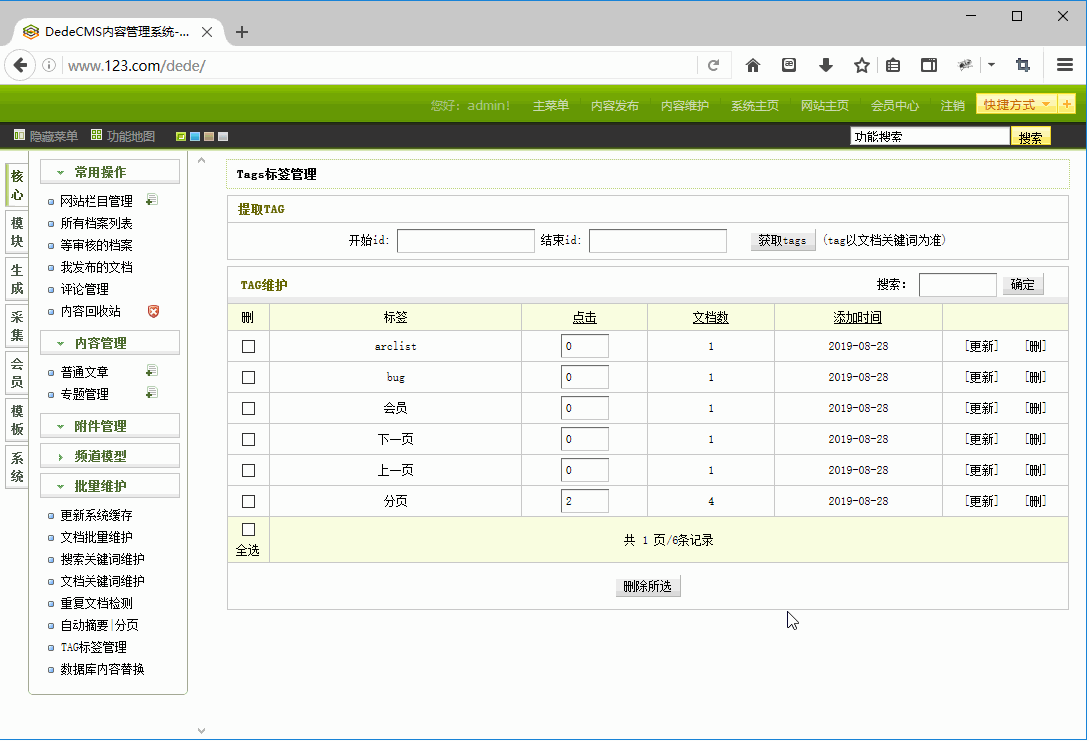Click the publish icon beside 网站栏目管理
Image resolution: width=1089 pixels, height=741 pixels.
151,200
